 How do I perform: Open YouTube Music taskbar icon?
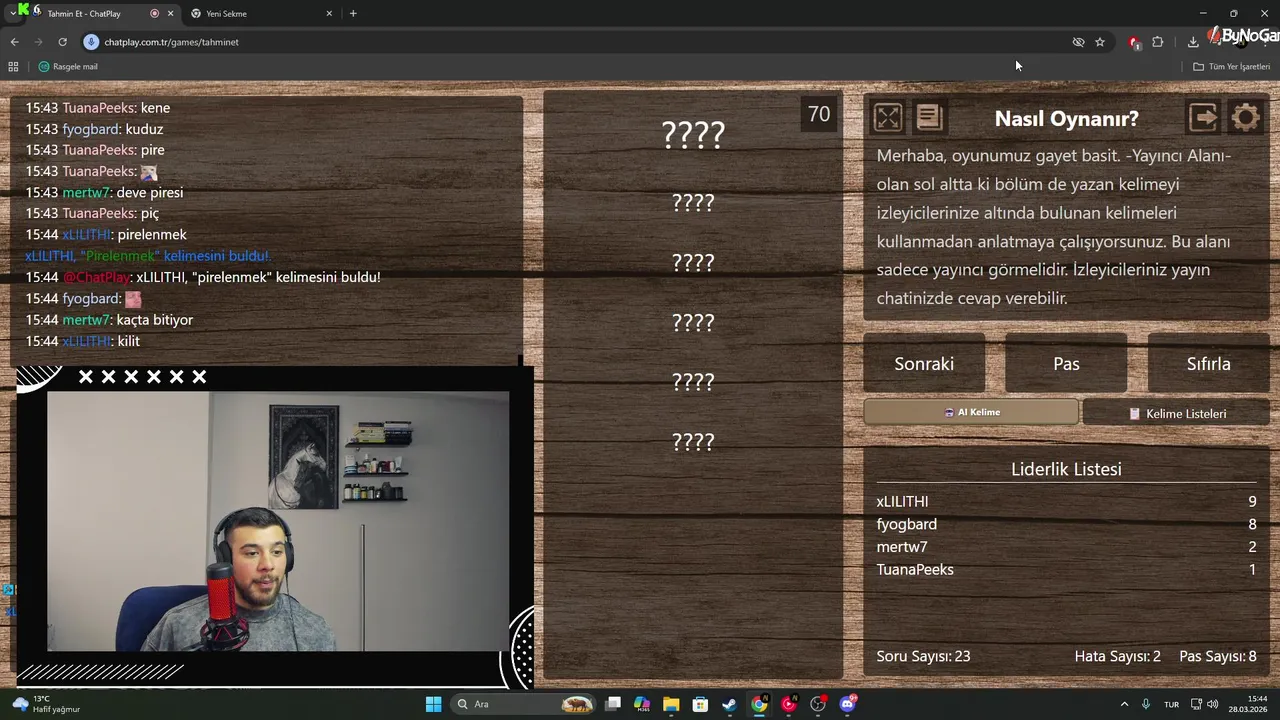789,704
